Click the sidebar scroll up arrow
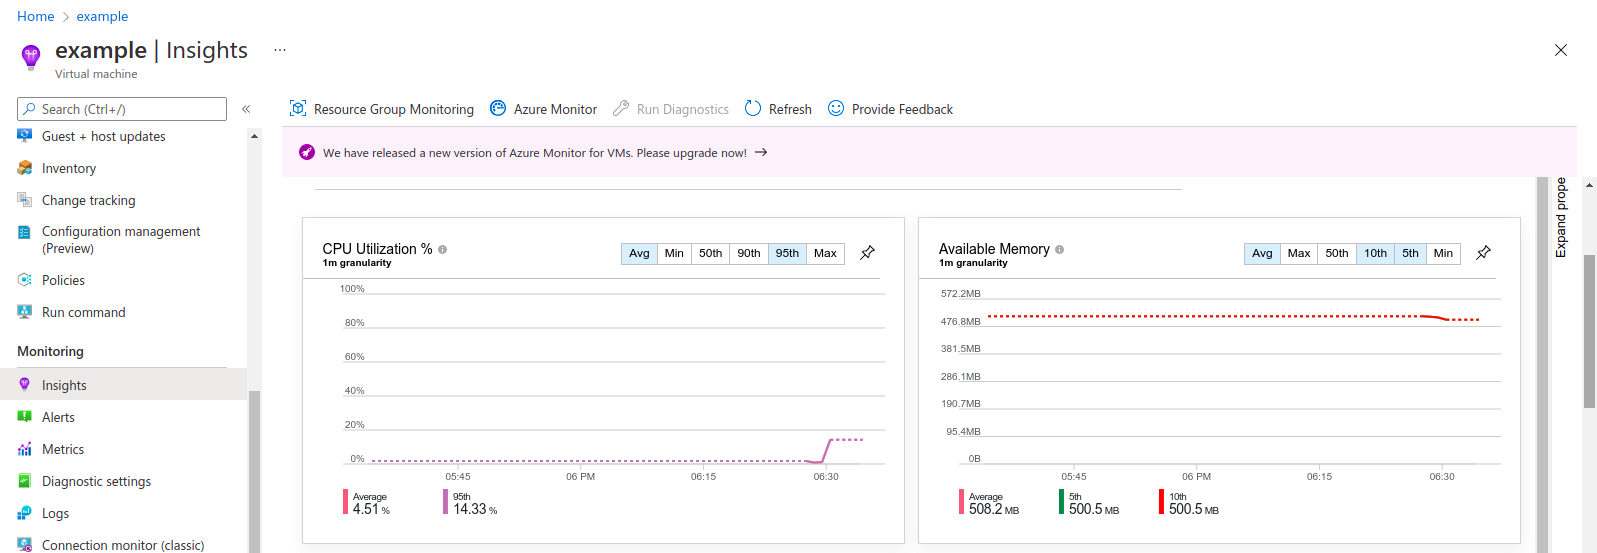Viewport: 1597px width, 553px height. click(x=254, y=135)
